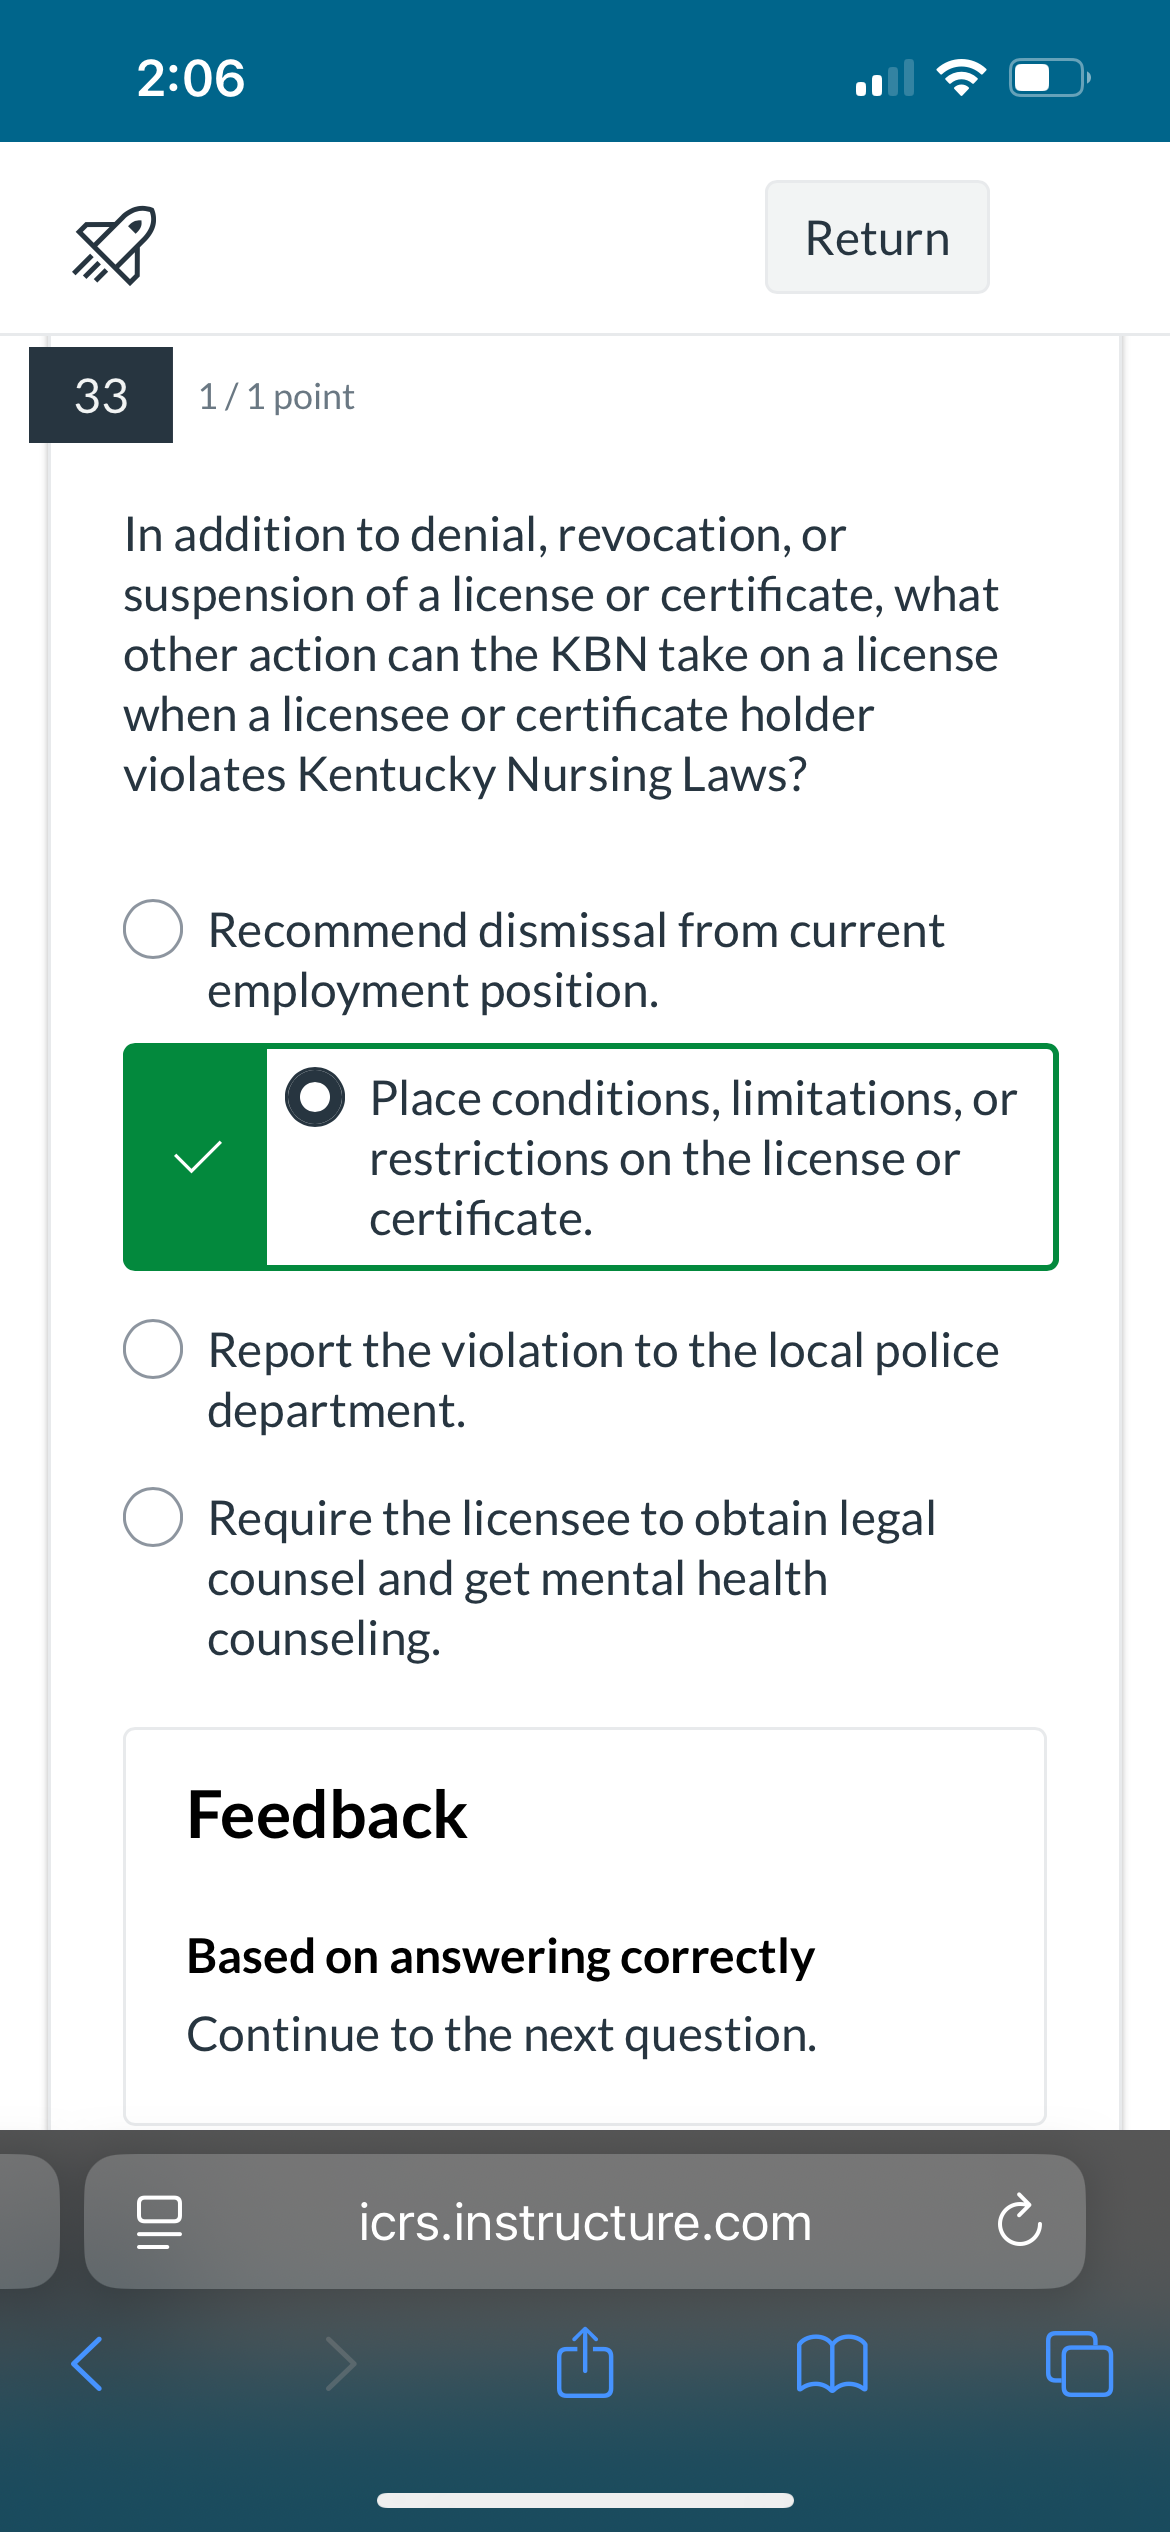Show all open Safari tabs

[x=1079, y=2364]
